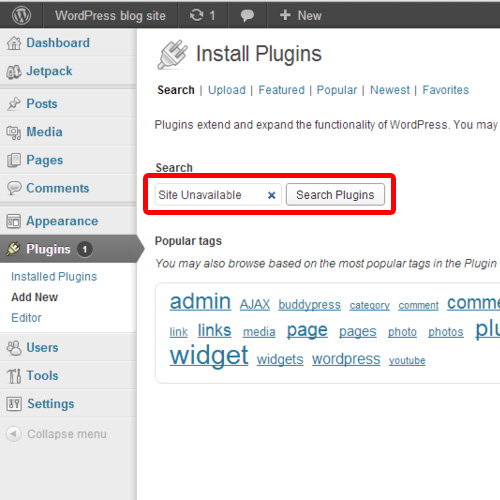Browse the links tag
This screenshot has height=500, width=500.
coord(214,331)
